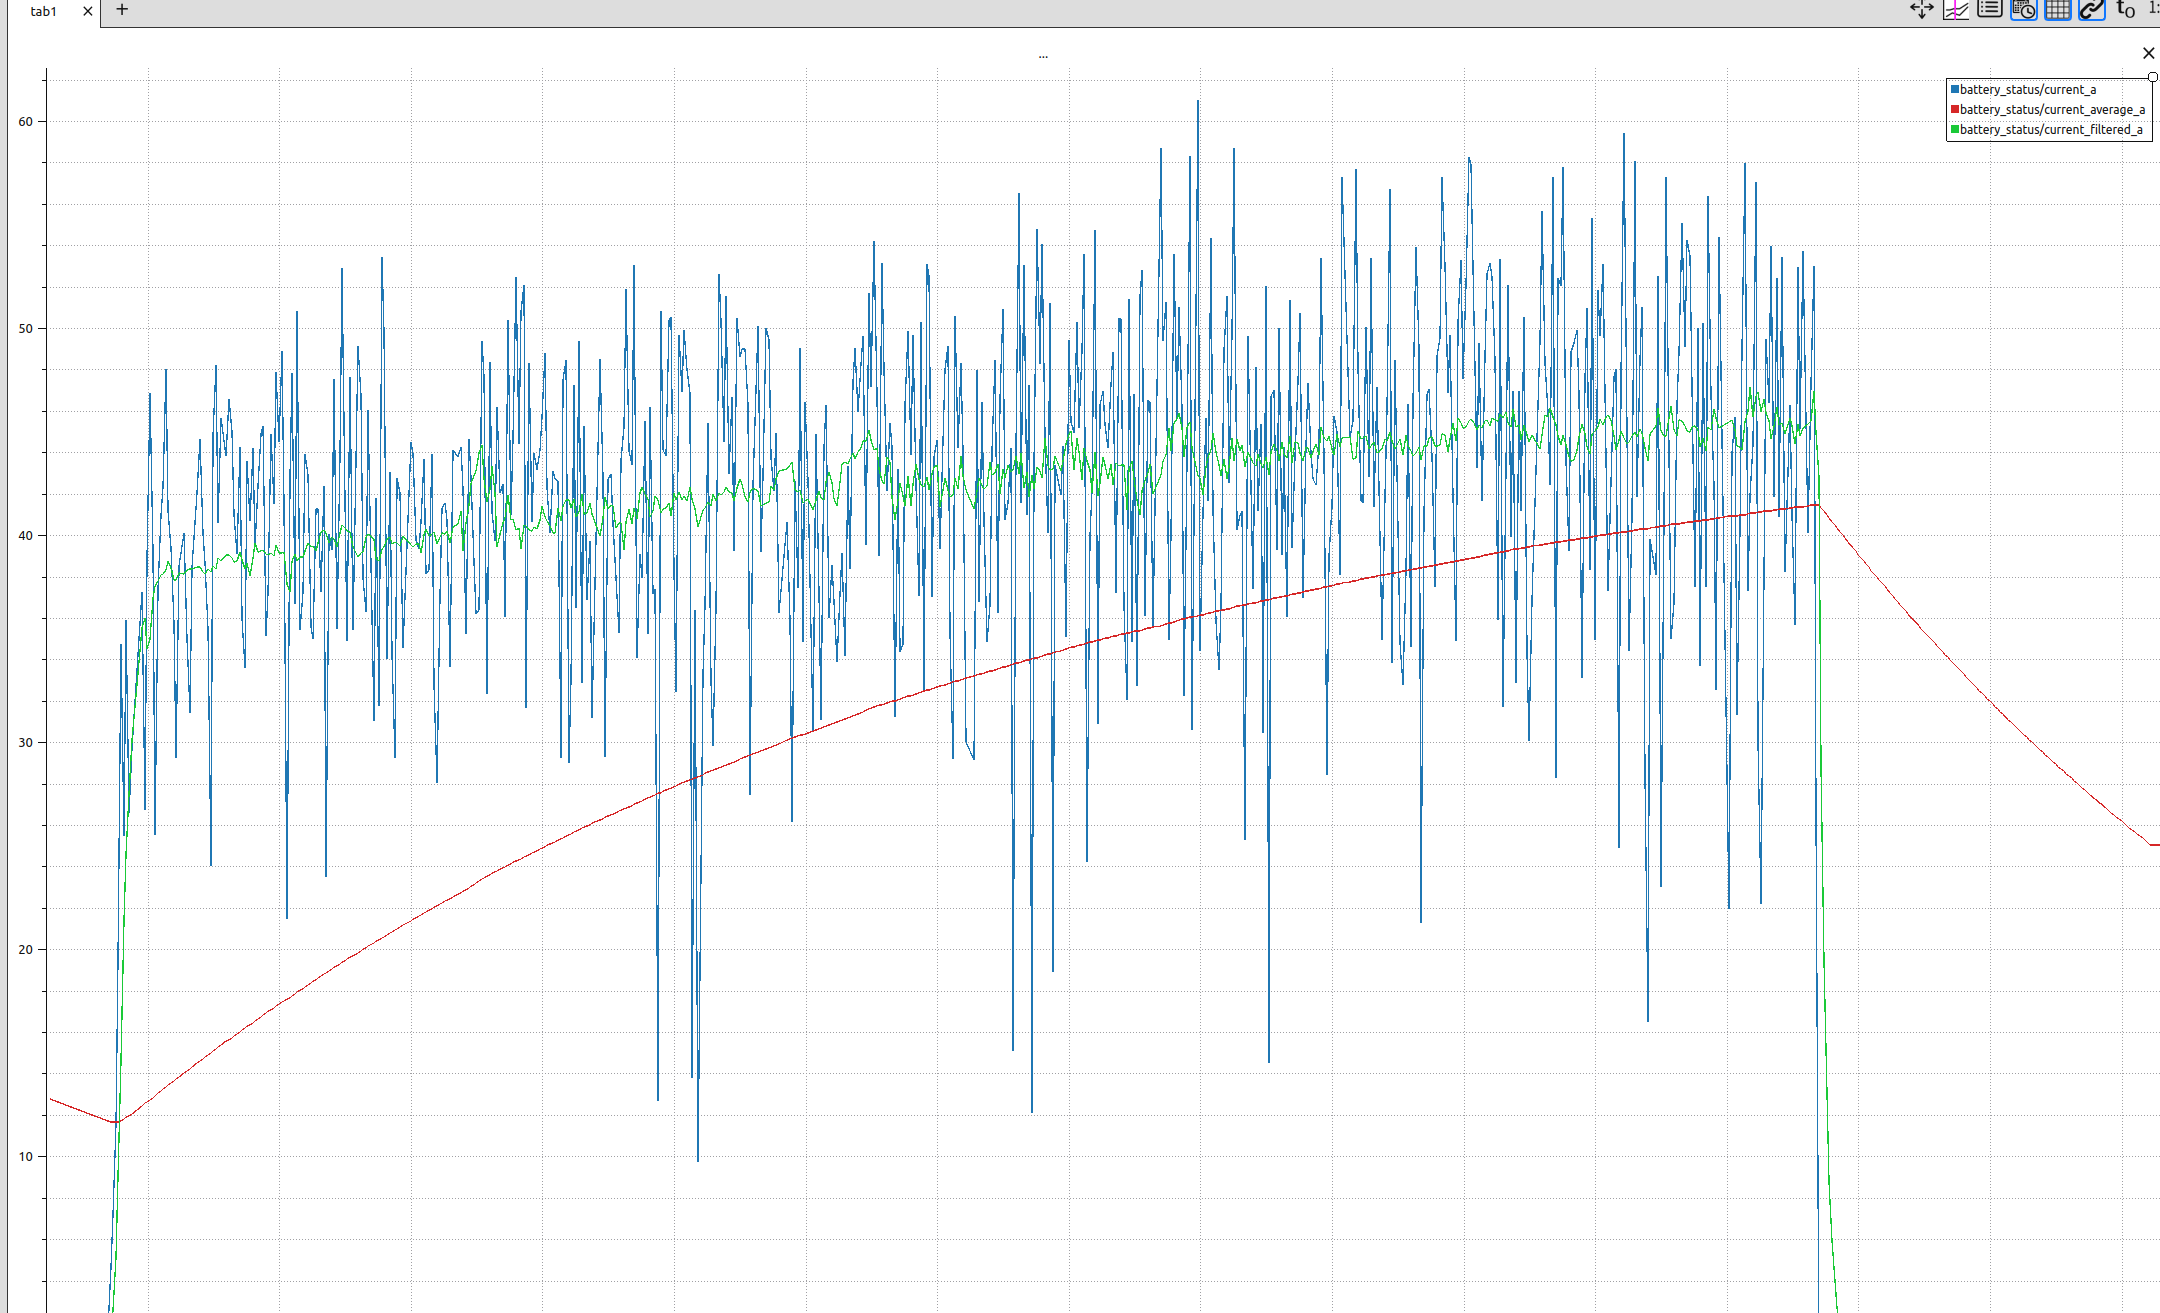Add a new tab with plus button
Image resolution: width=2160 pixels, height=1313 pixels.
tap(122, 10)
